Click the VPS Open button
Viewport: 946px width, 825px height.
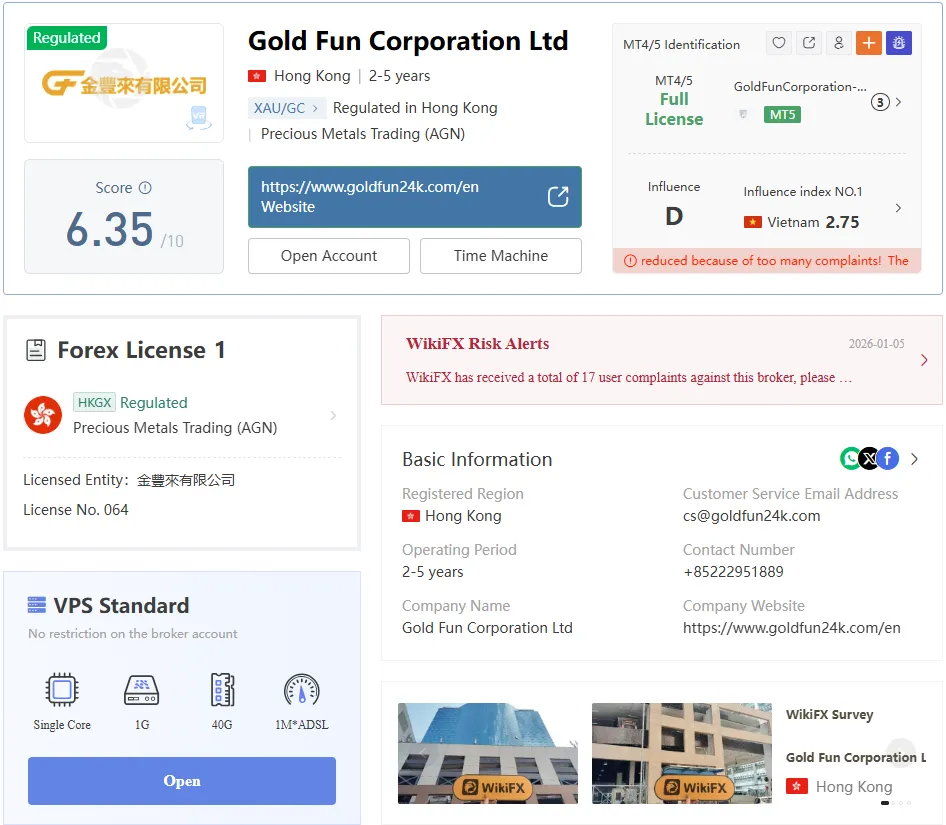[182, 780]
